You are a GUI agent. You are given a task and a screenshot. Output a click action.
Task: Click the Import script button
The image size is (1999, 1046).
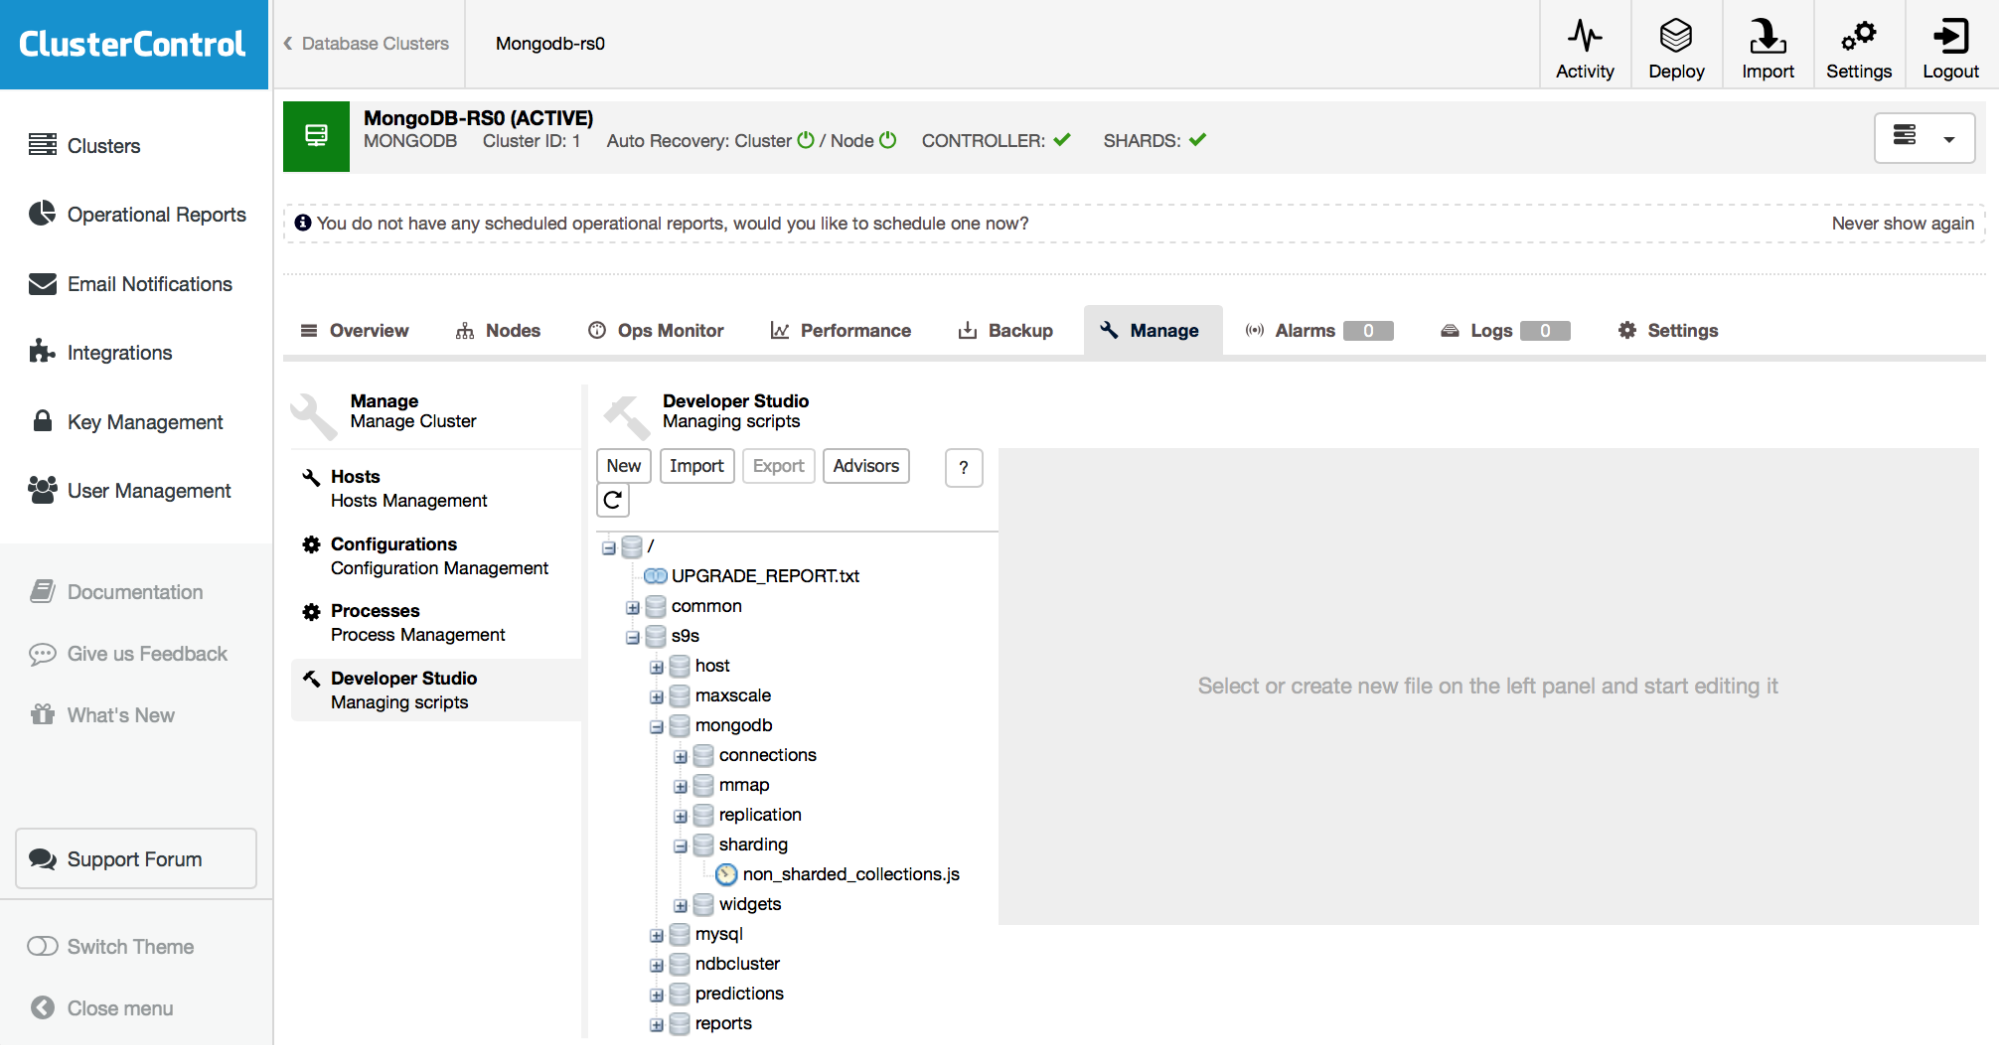pos(697,466)
